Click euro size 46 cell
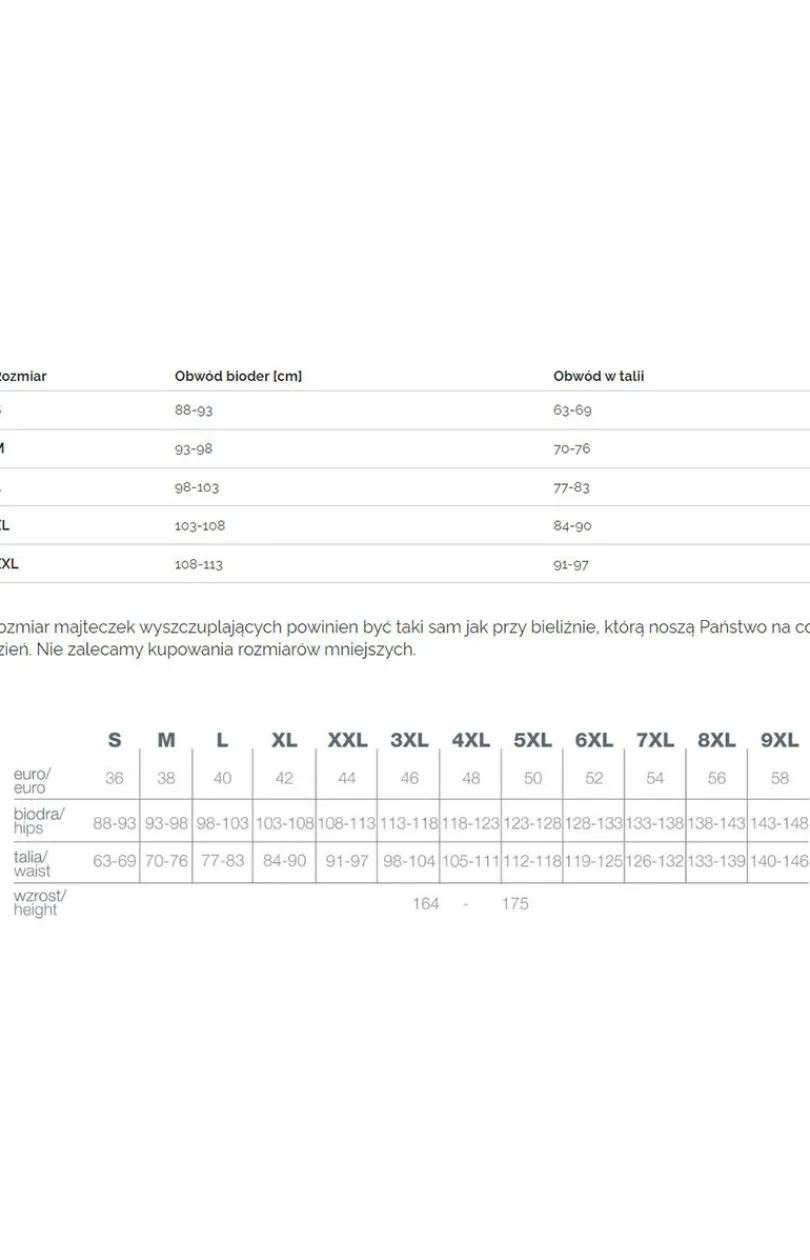 pos(409,778)
